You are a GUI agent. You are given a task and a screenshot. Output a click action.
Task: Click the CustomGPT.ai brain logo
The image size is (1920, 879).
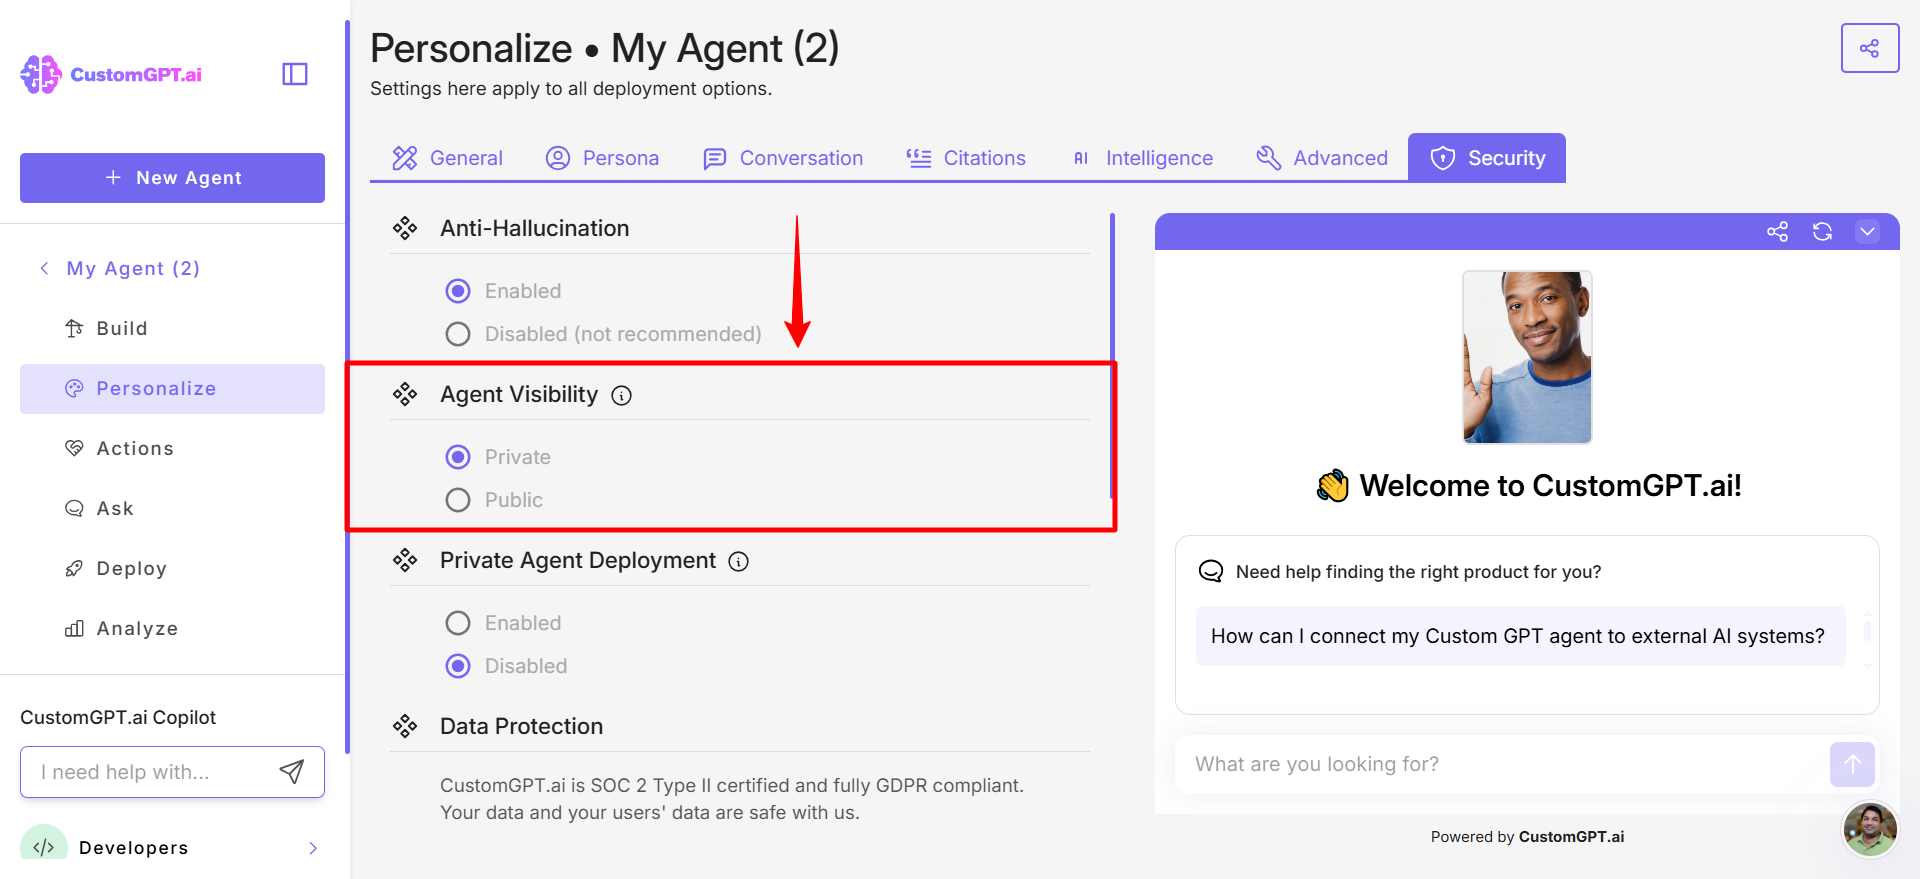[x=41, y=75]
